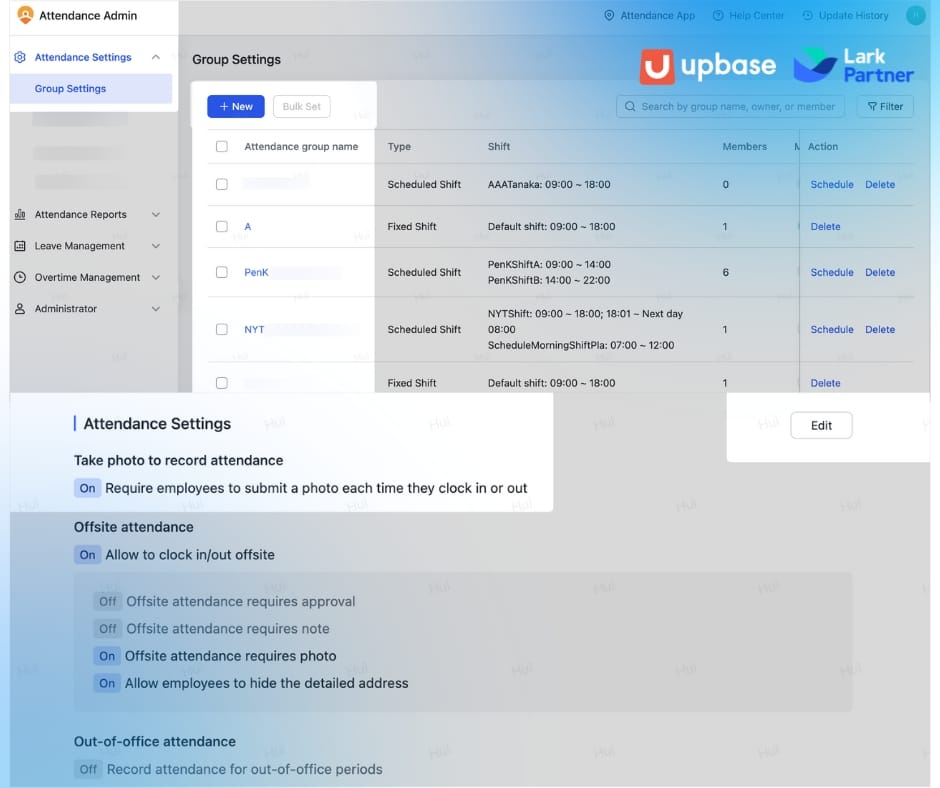Click the Attendance App location pin icon

(609, 16)
